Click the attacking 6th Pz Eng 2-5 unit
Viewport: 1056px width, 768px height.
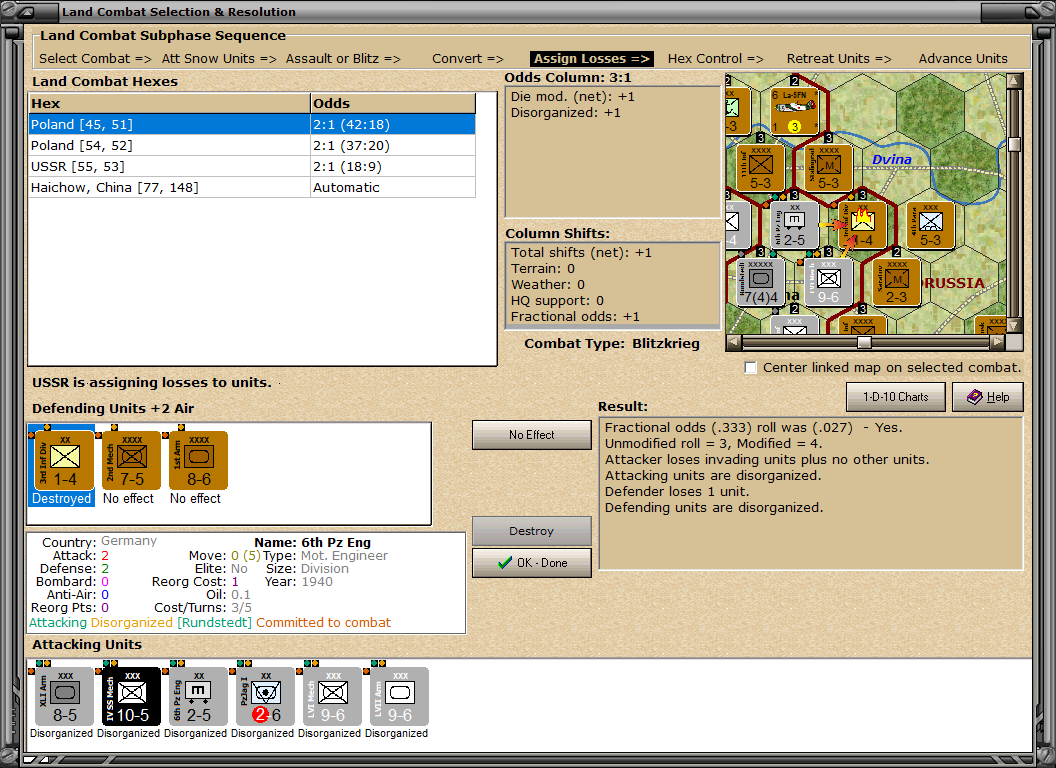click(198, 697)
